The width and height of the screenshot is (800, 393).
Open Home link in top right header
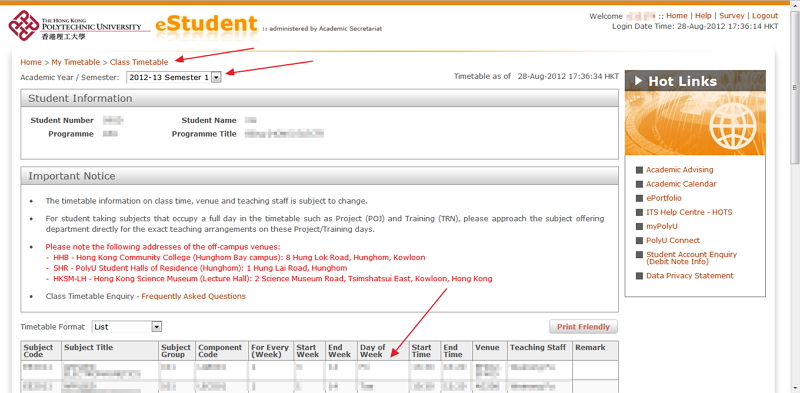tap(677, 16)
